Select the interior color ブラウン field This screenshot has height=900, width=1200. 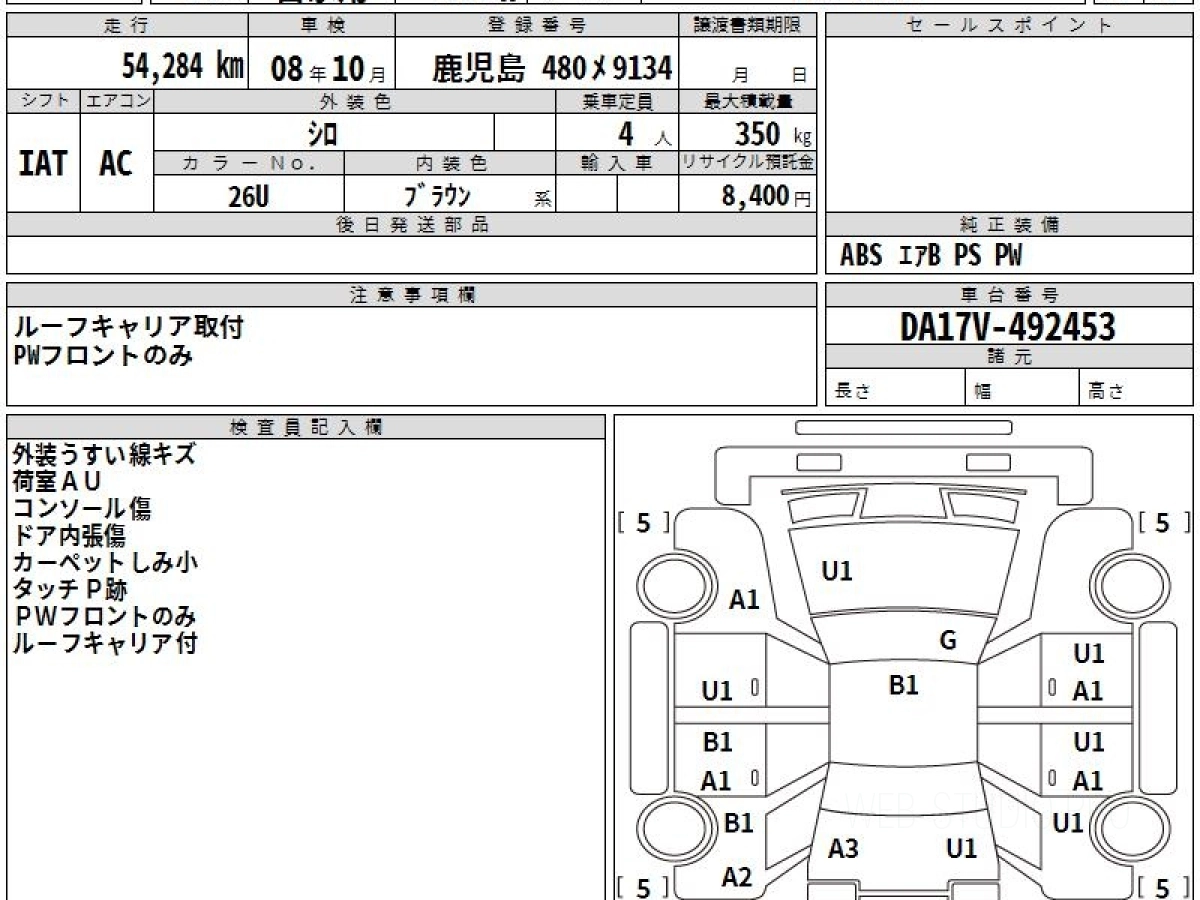436,196
